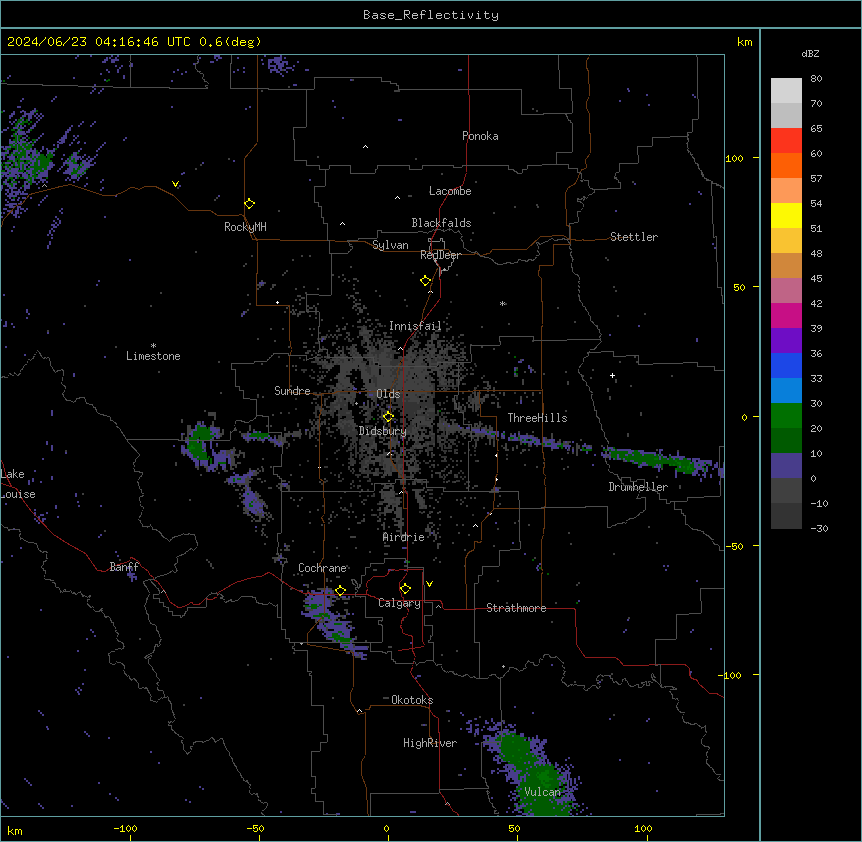Click the yellow diamond marker above Didsbury
This screenshot has height=842, width=862.
[x=389, y=417]
